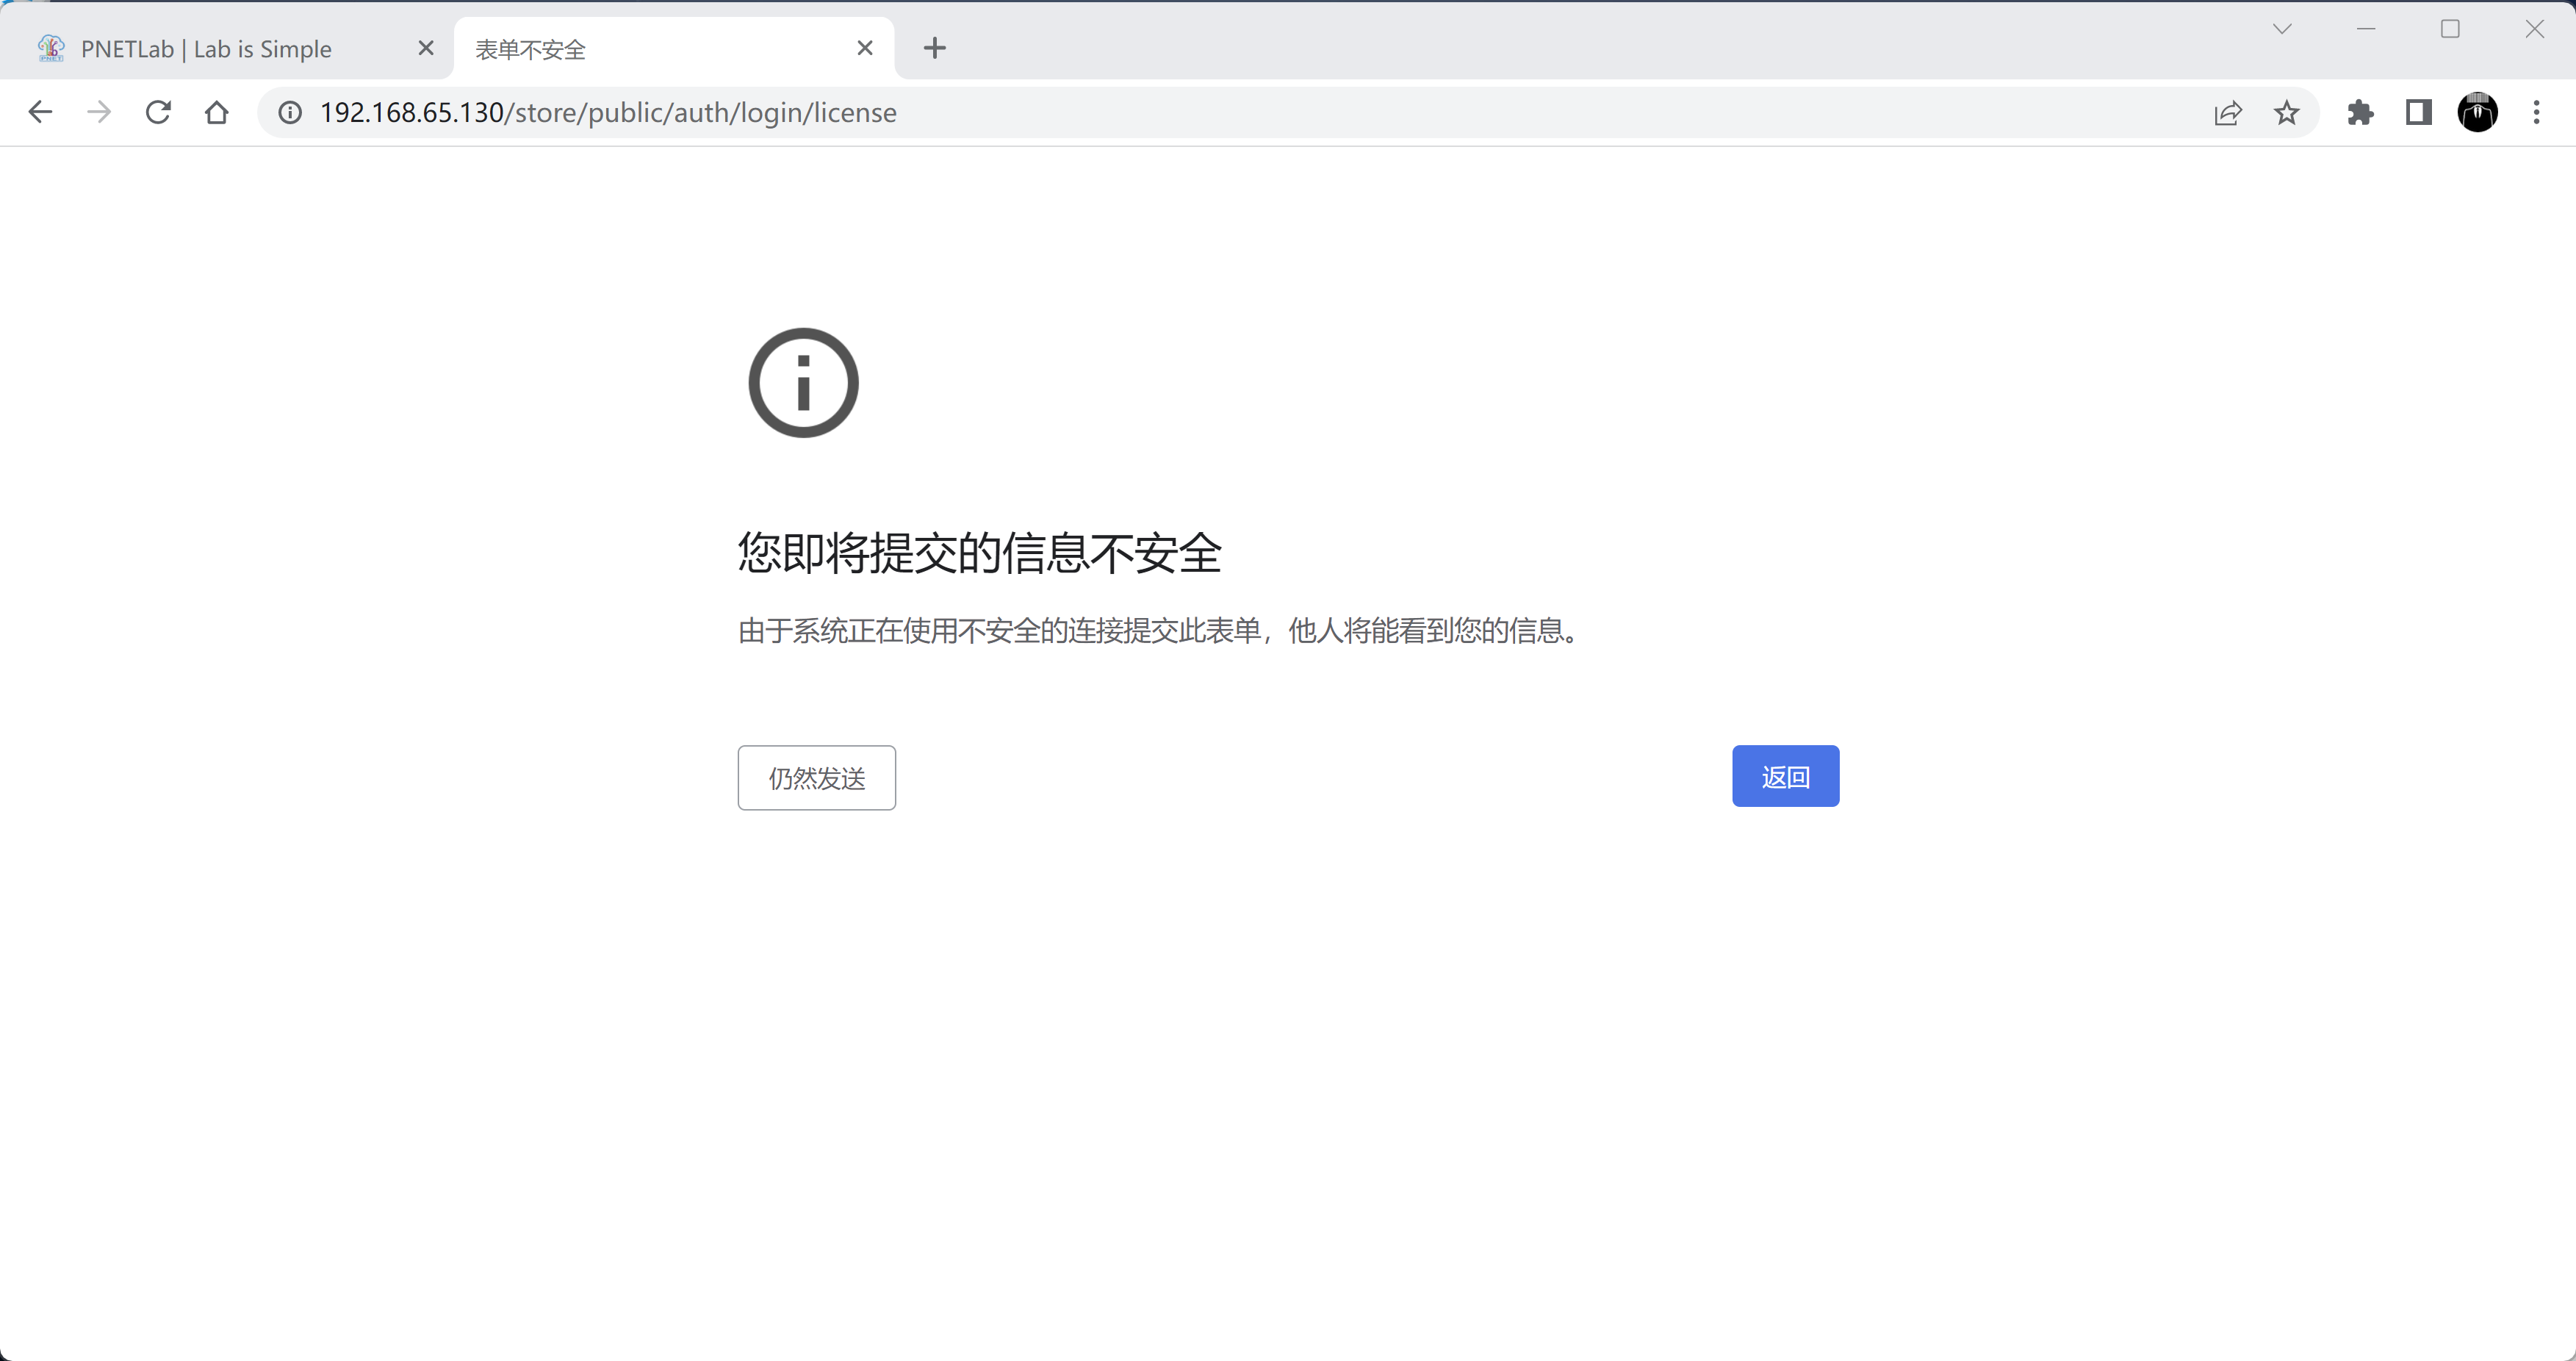Open the extensions puzzle icon
Screen dimensions: 2576x1361
(x=2360, y=113)
